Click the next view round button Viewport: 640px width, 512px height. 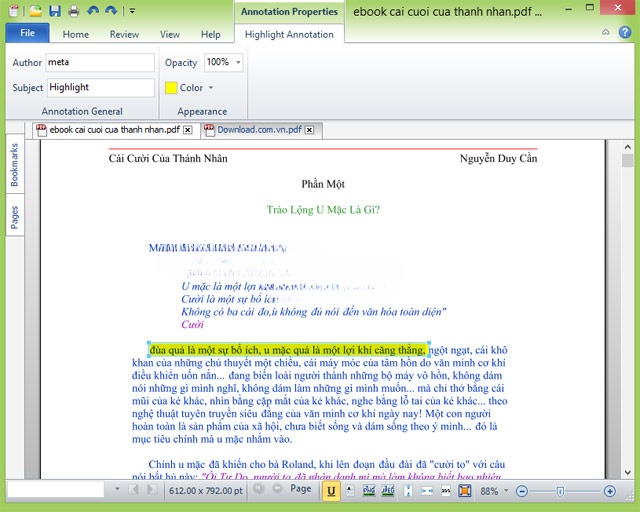pos(277,488)
